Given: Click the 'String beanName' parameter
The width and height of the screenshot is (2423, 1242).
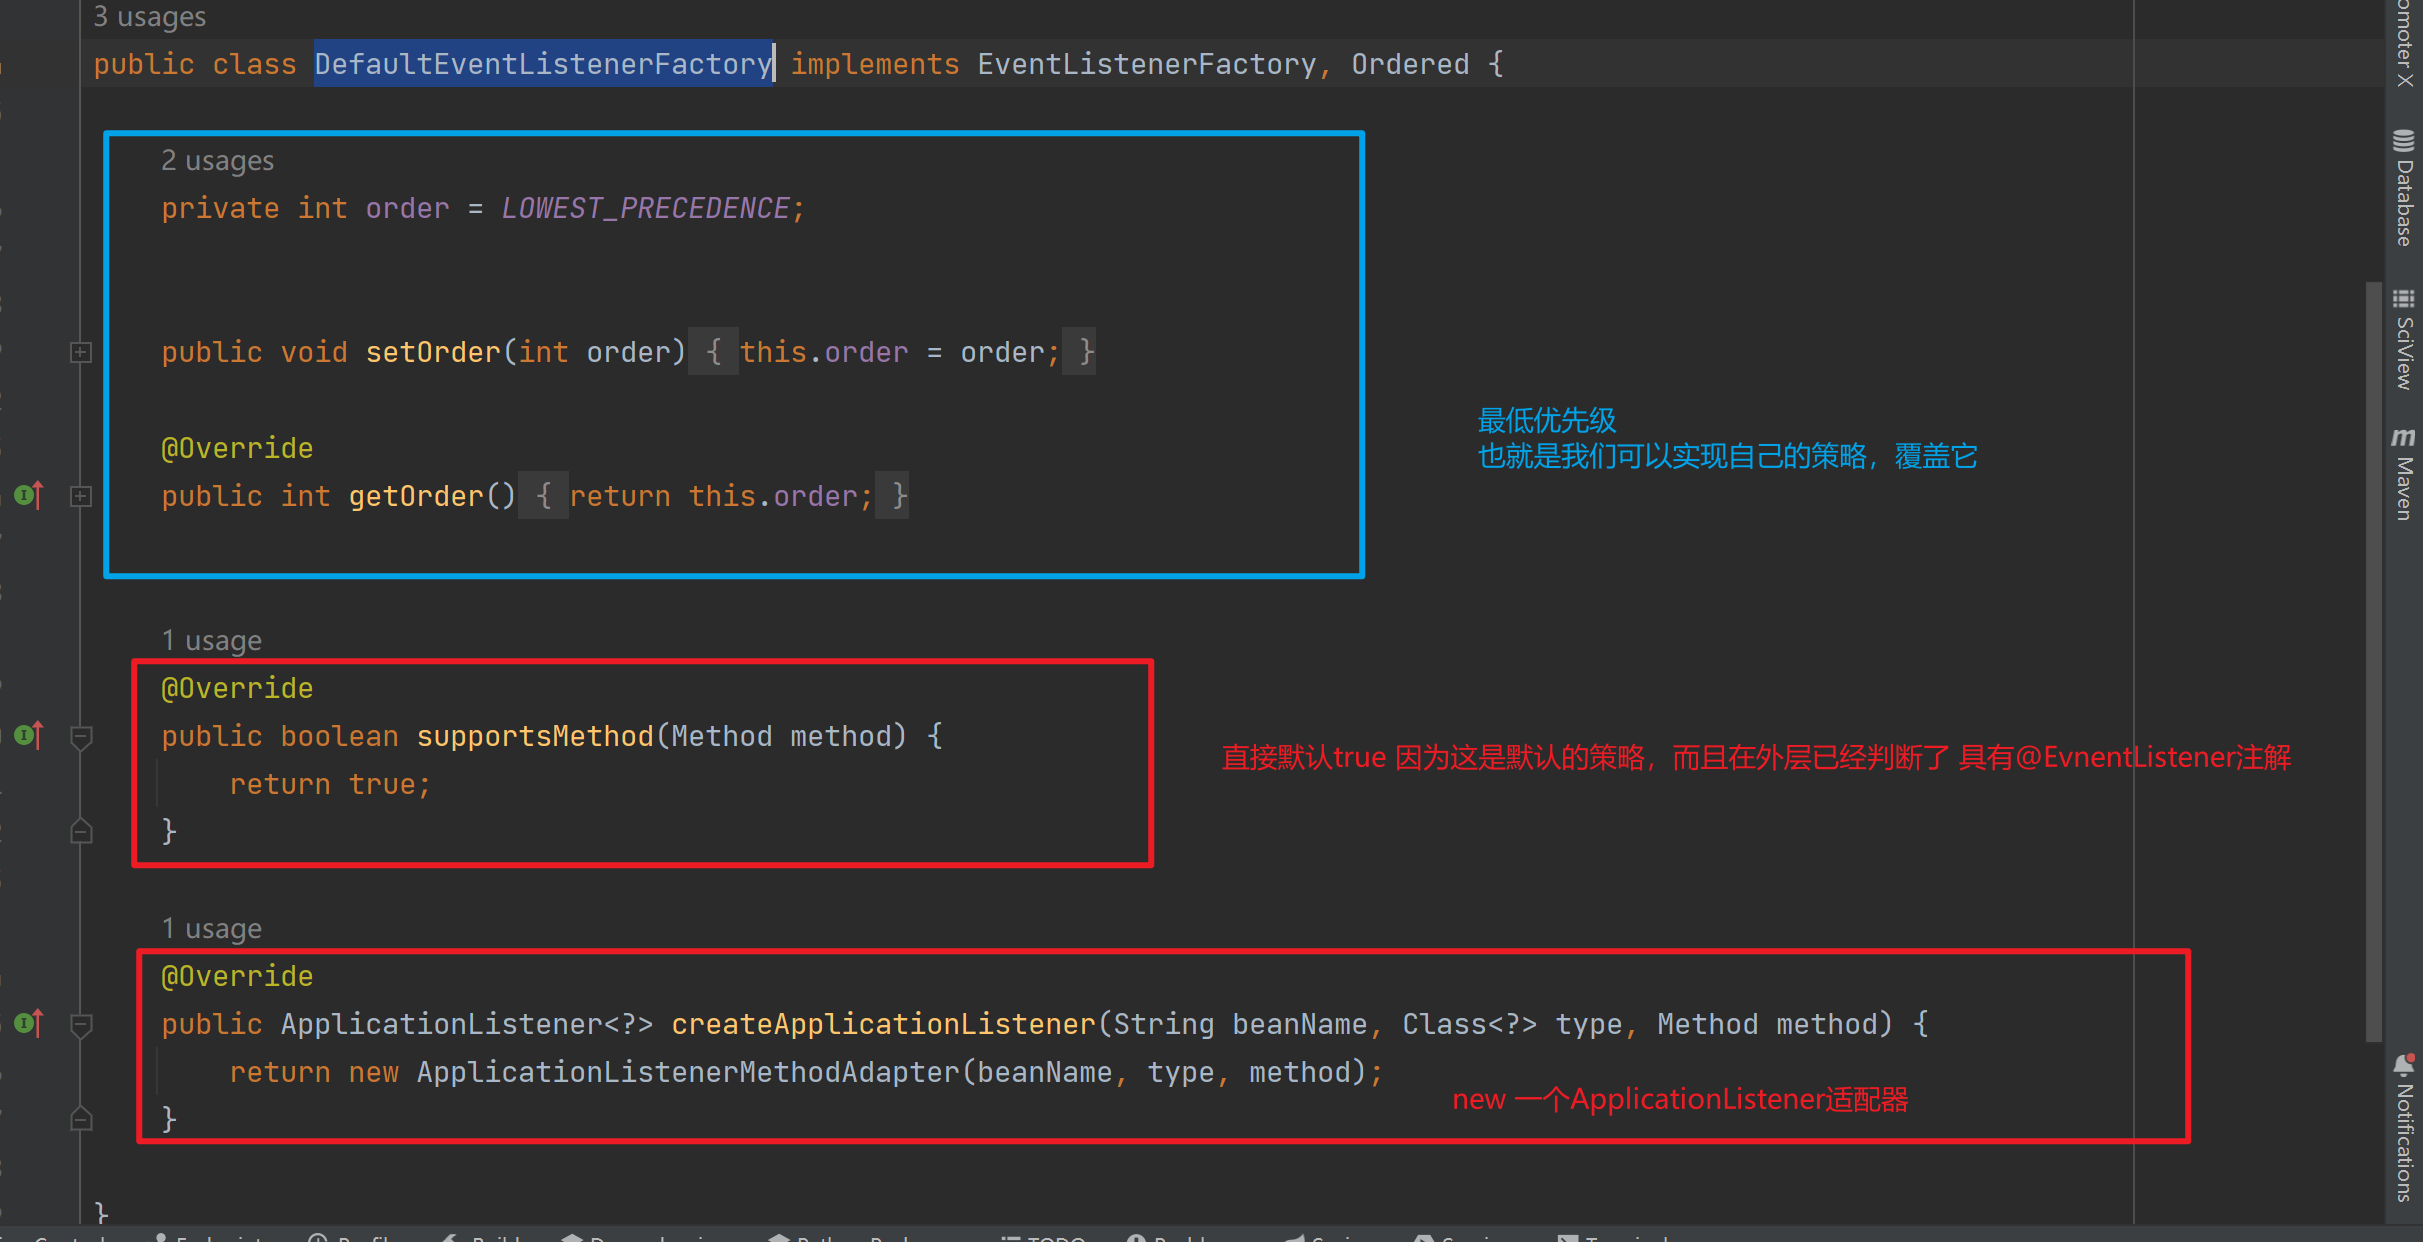Looking at the screenshot, I should [x=1240, y=1024].
